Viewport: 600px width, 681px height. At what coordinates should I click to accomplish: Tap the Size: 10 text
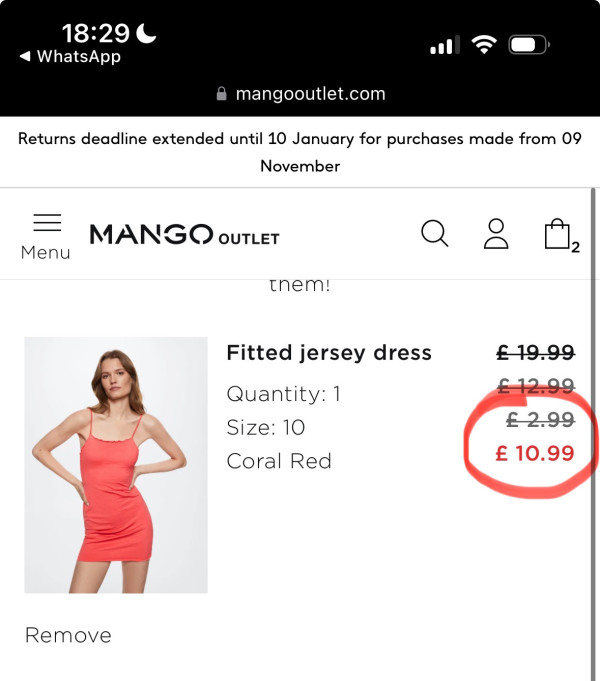coord(265,428)
